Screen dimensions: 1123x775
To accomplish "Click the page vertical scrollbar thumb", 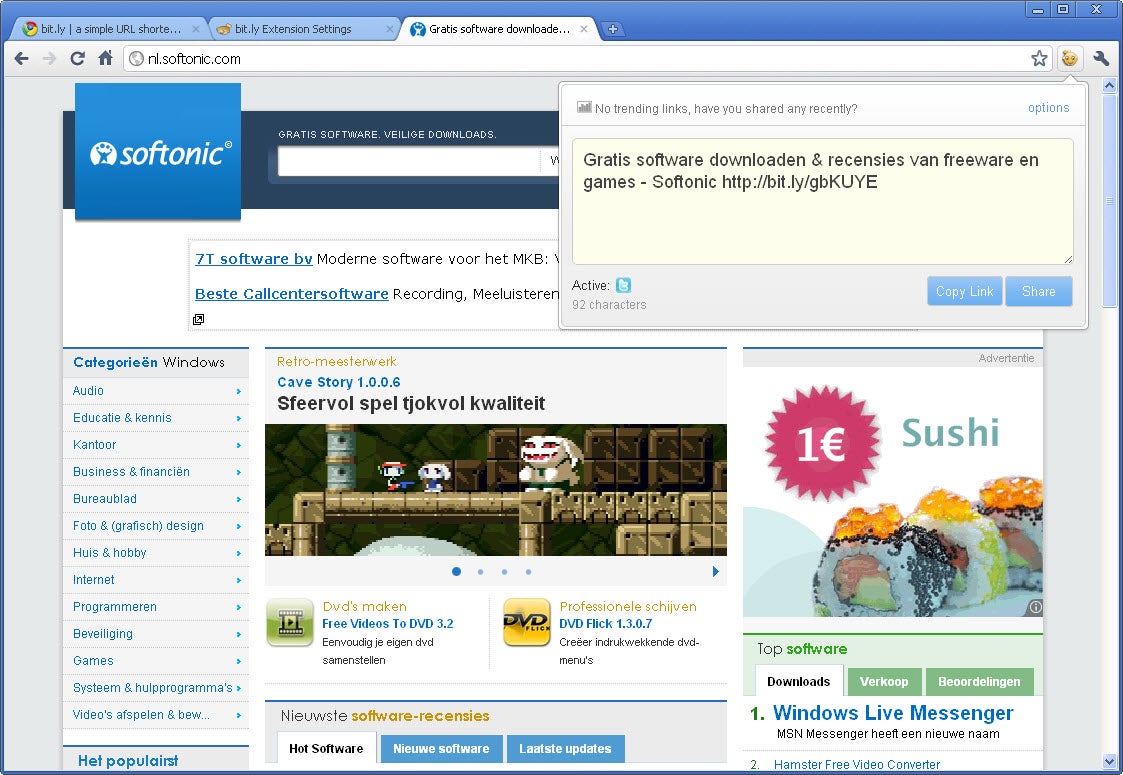I will (1109, 200).
